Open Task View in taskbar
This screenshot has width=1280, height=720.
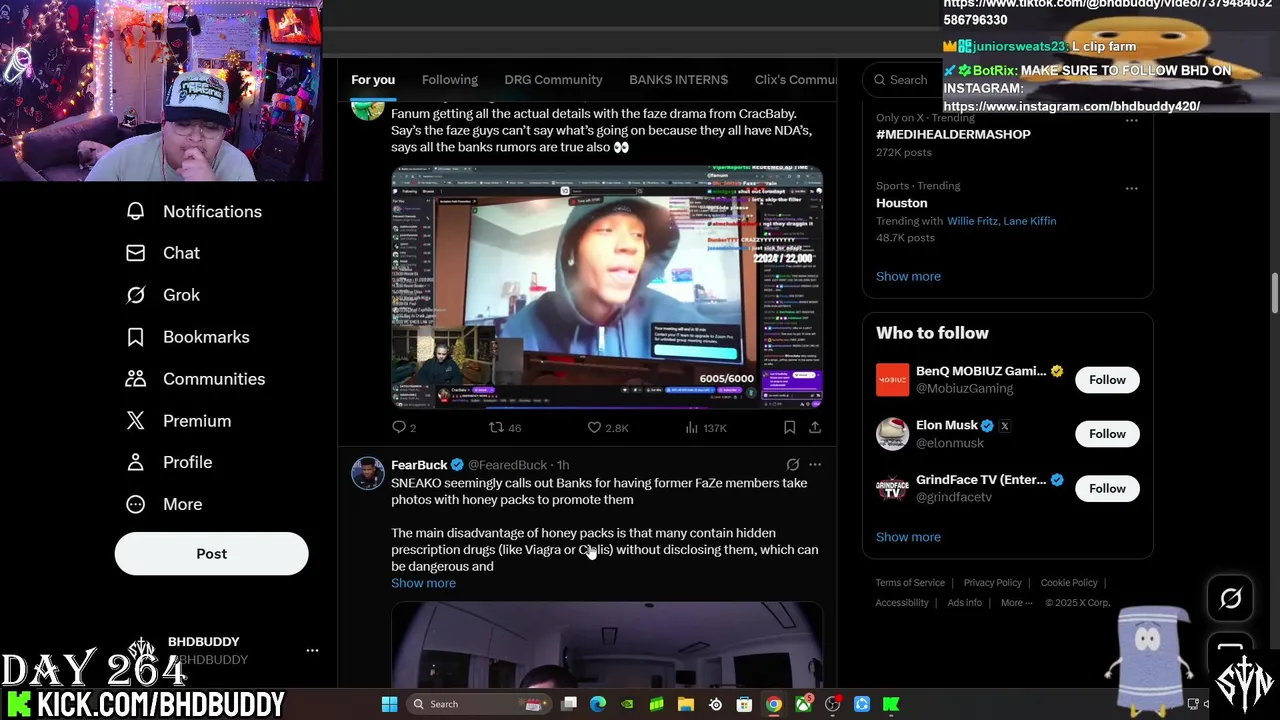[x=569, y=704]
